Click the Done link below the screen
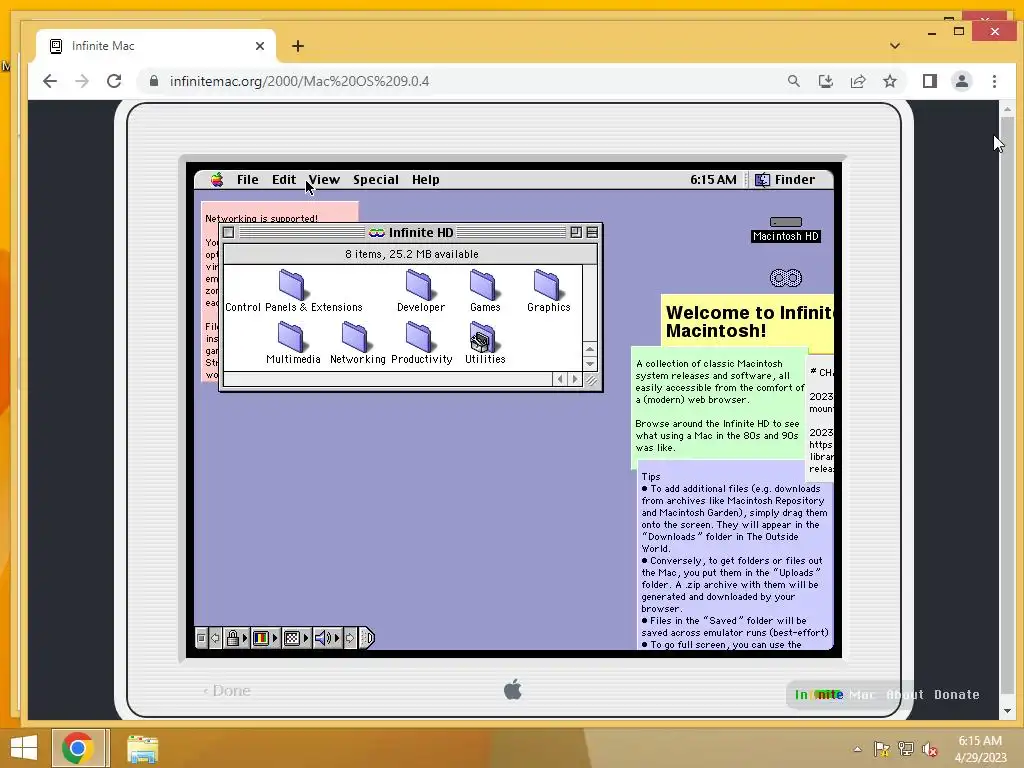This screenshot has height=768, width=1024. pyautogui.click(x=227, y=690)
